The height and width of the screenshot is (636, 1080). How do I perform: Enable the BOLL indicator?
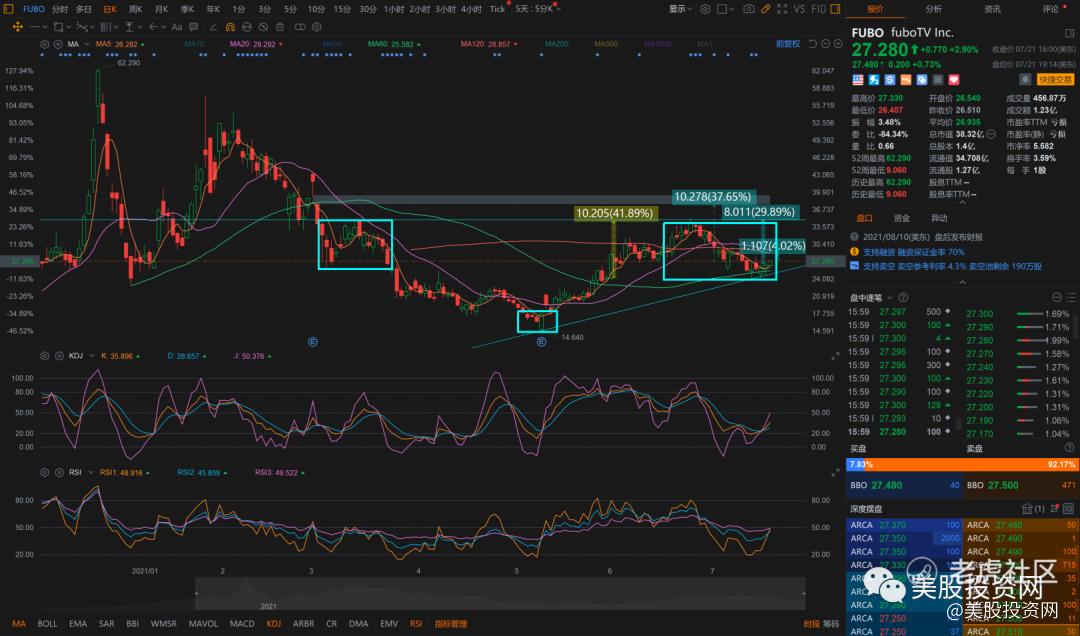48,624
